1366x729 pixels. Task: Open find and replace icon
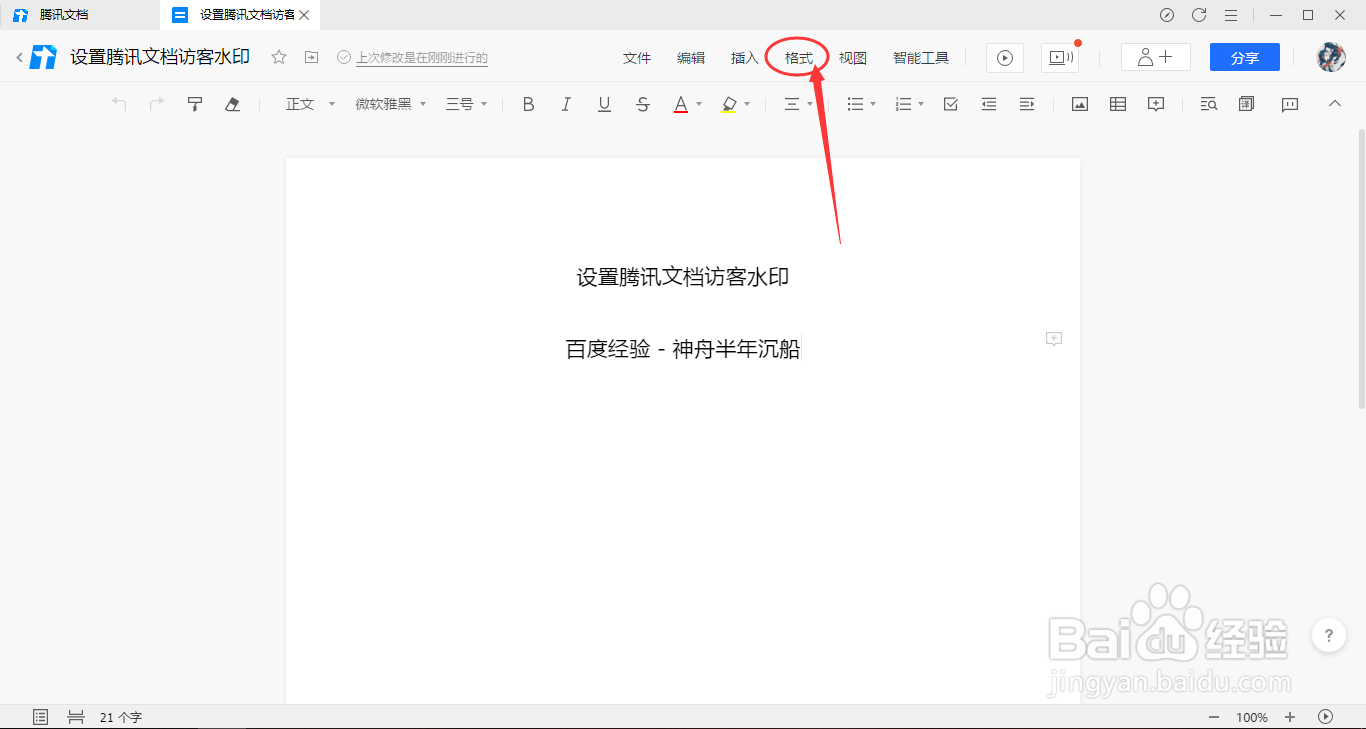tap(1208, 104)
